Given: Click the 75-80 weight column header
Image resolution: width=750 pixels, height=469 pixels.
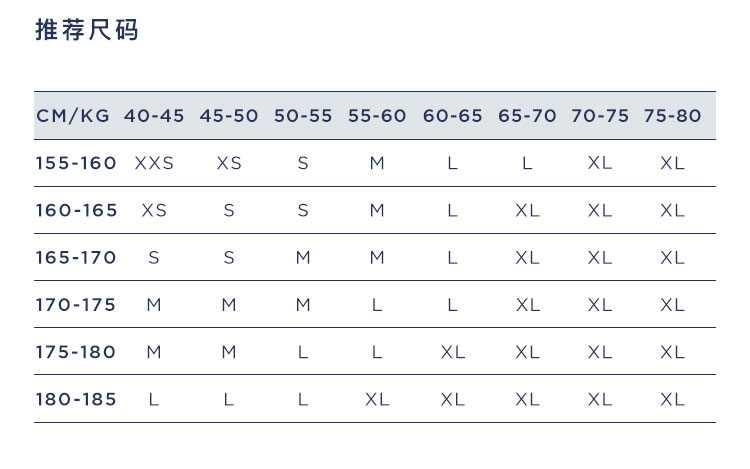Looking at the screenshot, I should 673,116.
